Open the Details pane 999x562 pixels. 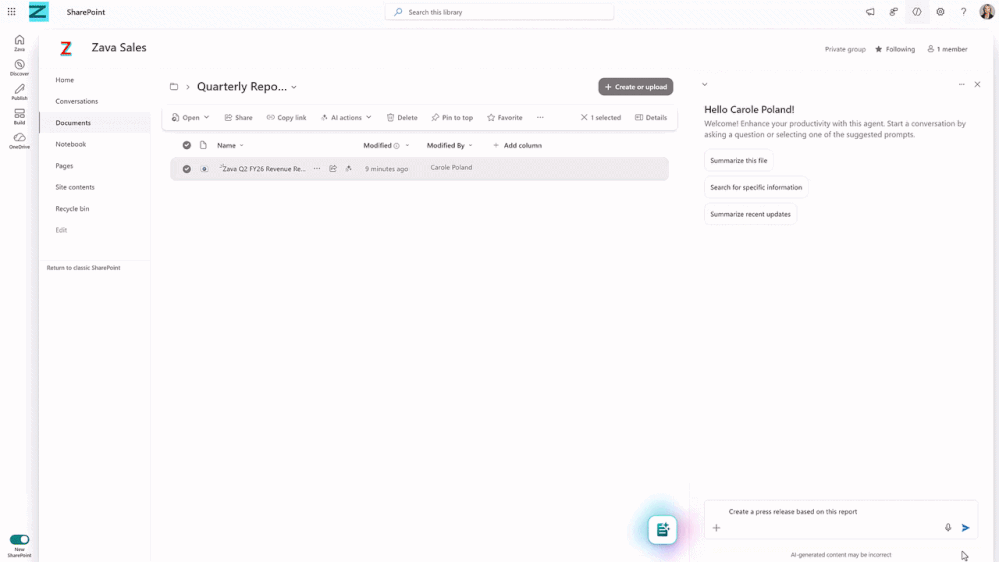(650, 117)
